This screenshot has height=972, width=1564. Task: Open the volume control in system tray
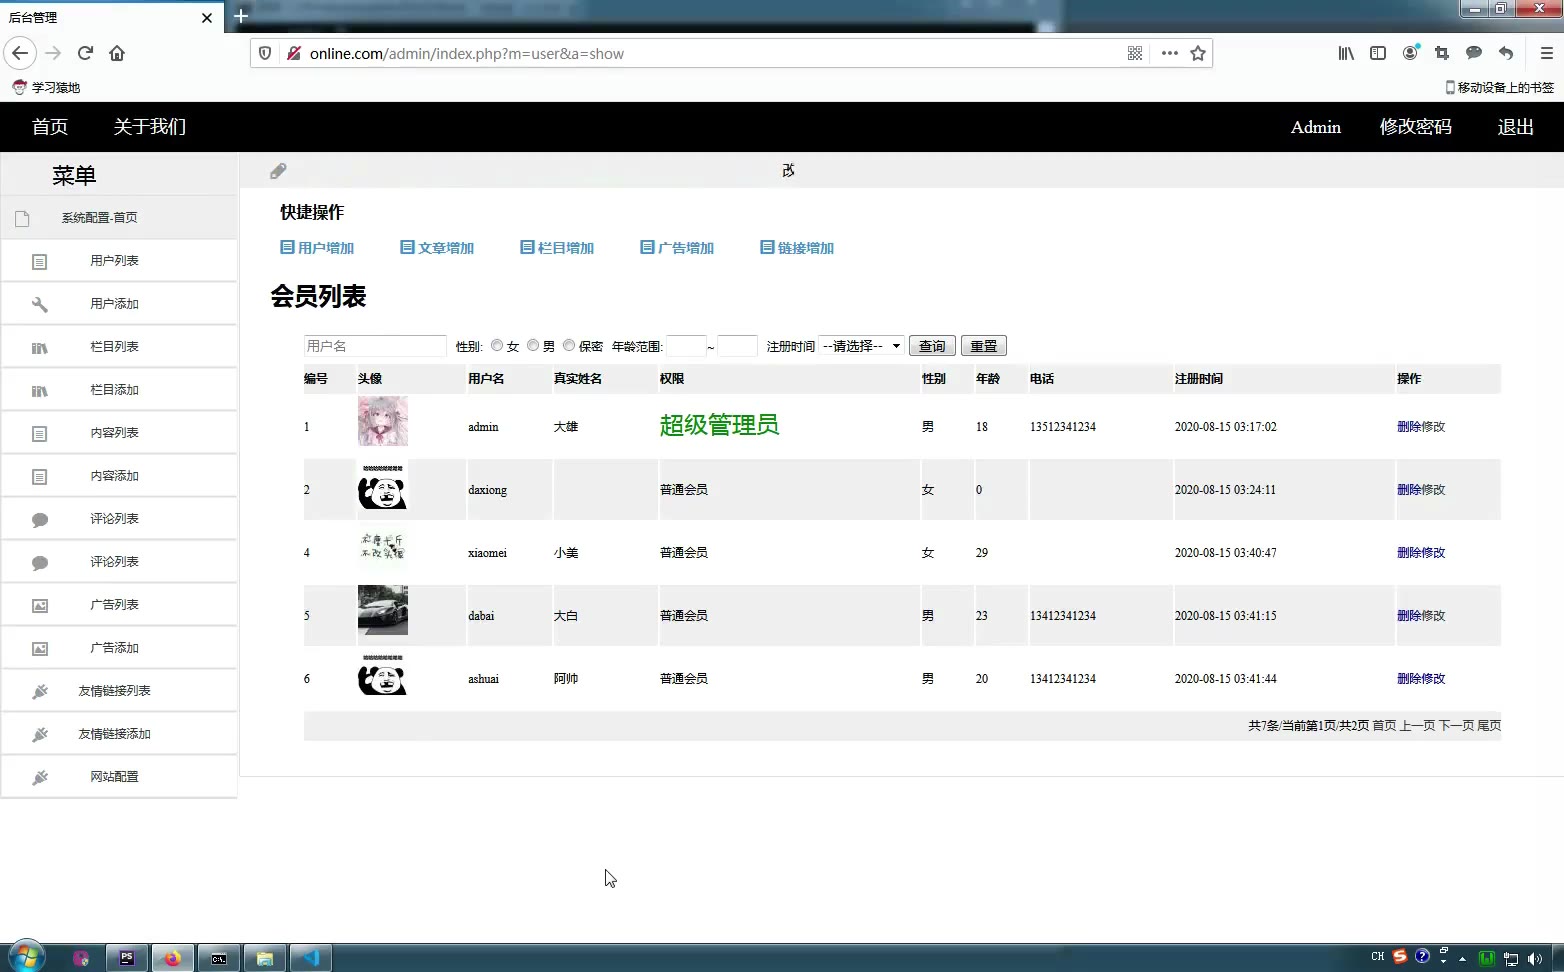1537,957
